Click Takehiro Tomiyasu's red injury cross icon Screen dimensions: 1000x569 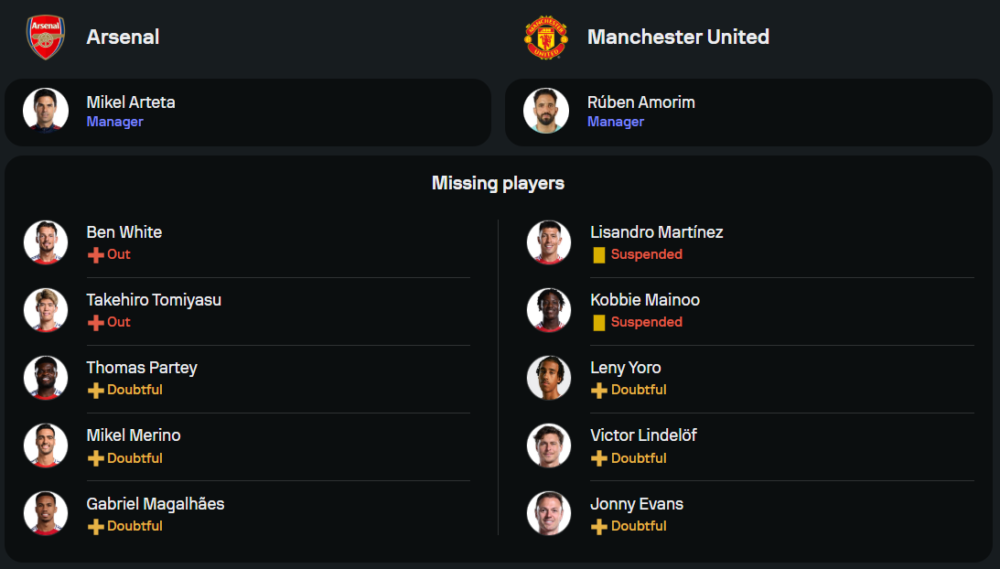(96, 323)
